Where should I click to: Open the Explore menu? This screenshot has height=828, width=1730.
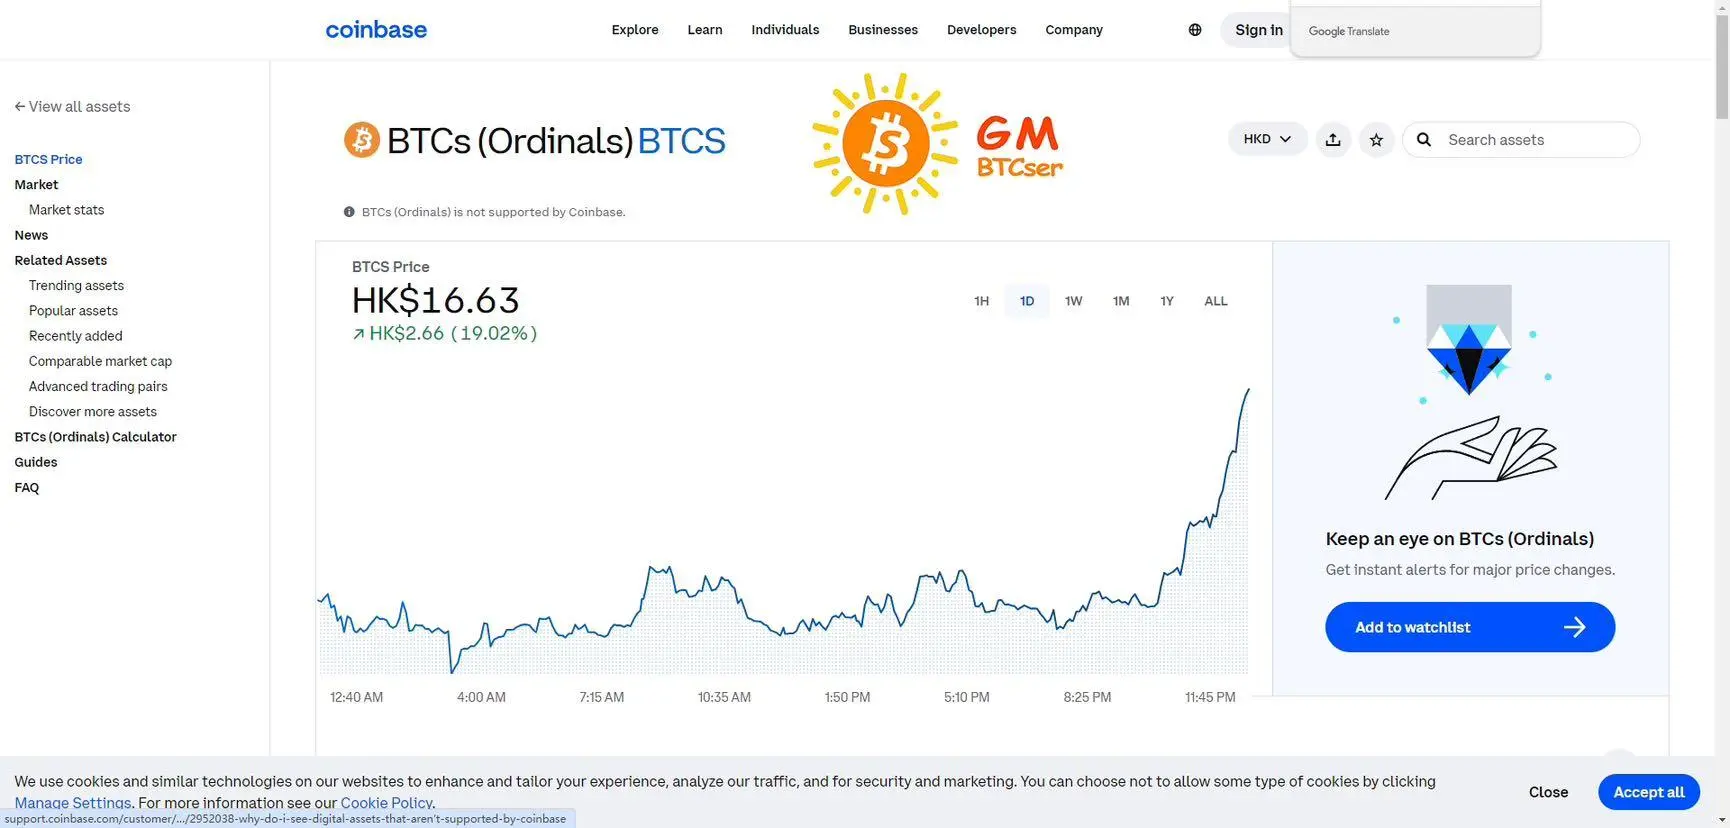pyautogui.click(x=635, y=30)
